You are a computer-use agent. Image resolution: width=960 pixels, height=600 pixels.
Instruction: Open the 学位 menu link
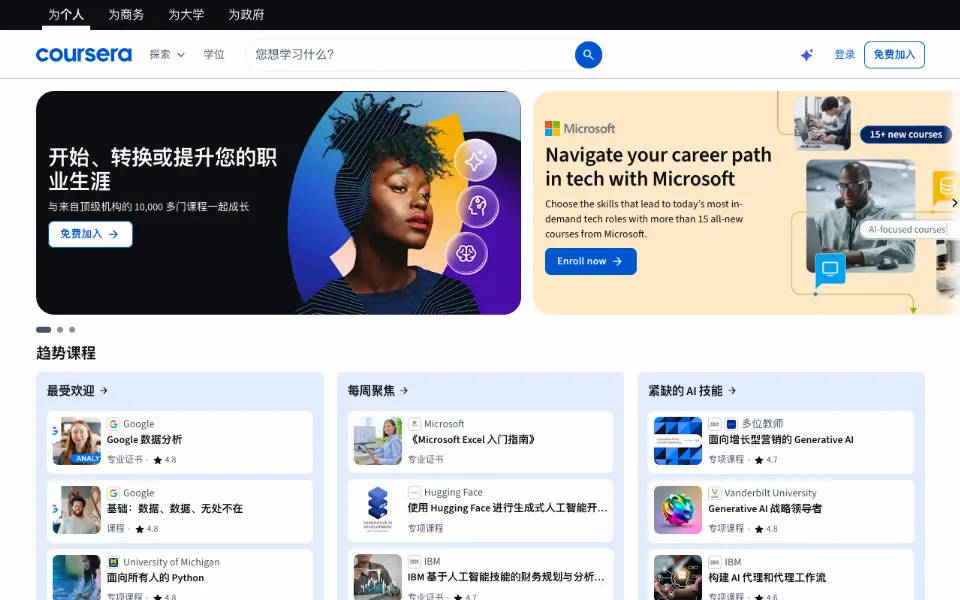coord(214,54)
